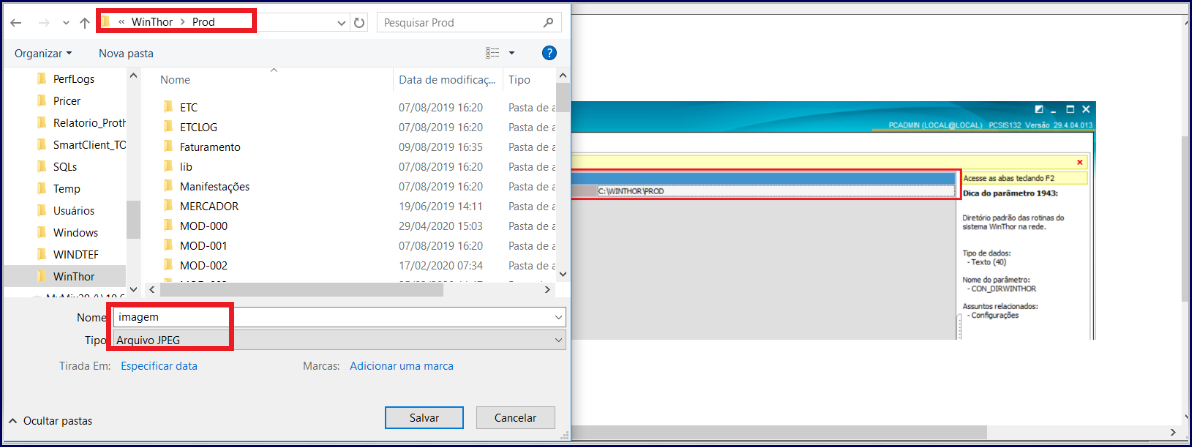1192x447 pixels.
Task: Open the Organizar menu
Action: coord(43,53)
